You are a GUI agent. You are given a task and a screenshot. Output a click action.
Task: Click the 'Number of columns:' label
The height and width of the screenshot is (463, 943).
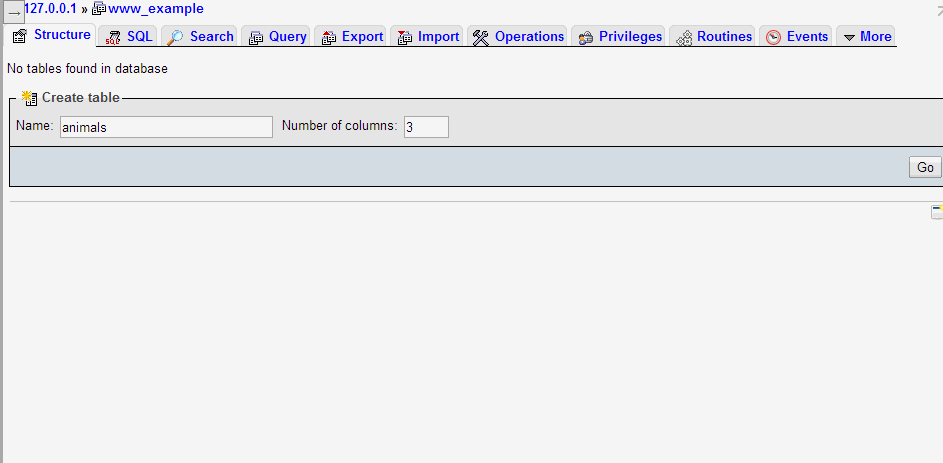point(340,126)
